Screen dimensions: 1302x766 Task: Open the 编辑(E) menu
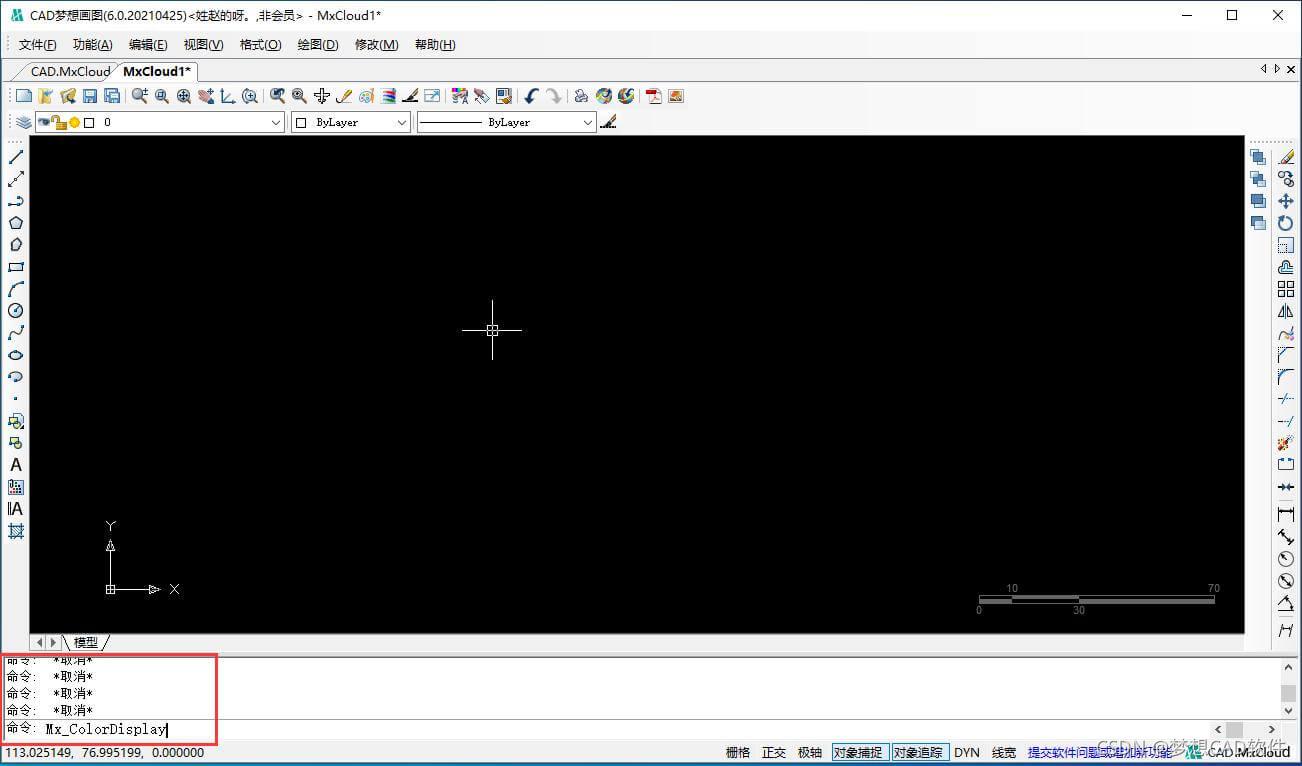tap(148, 45)
